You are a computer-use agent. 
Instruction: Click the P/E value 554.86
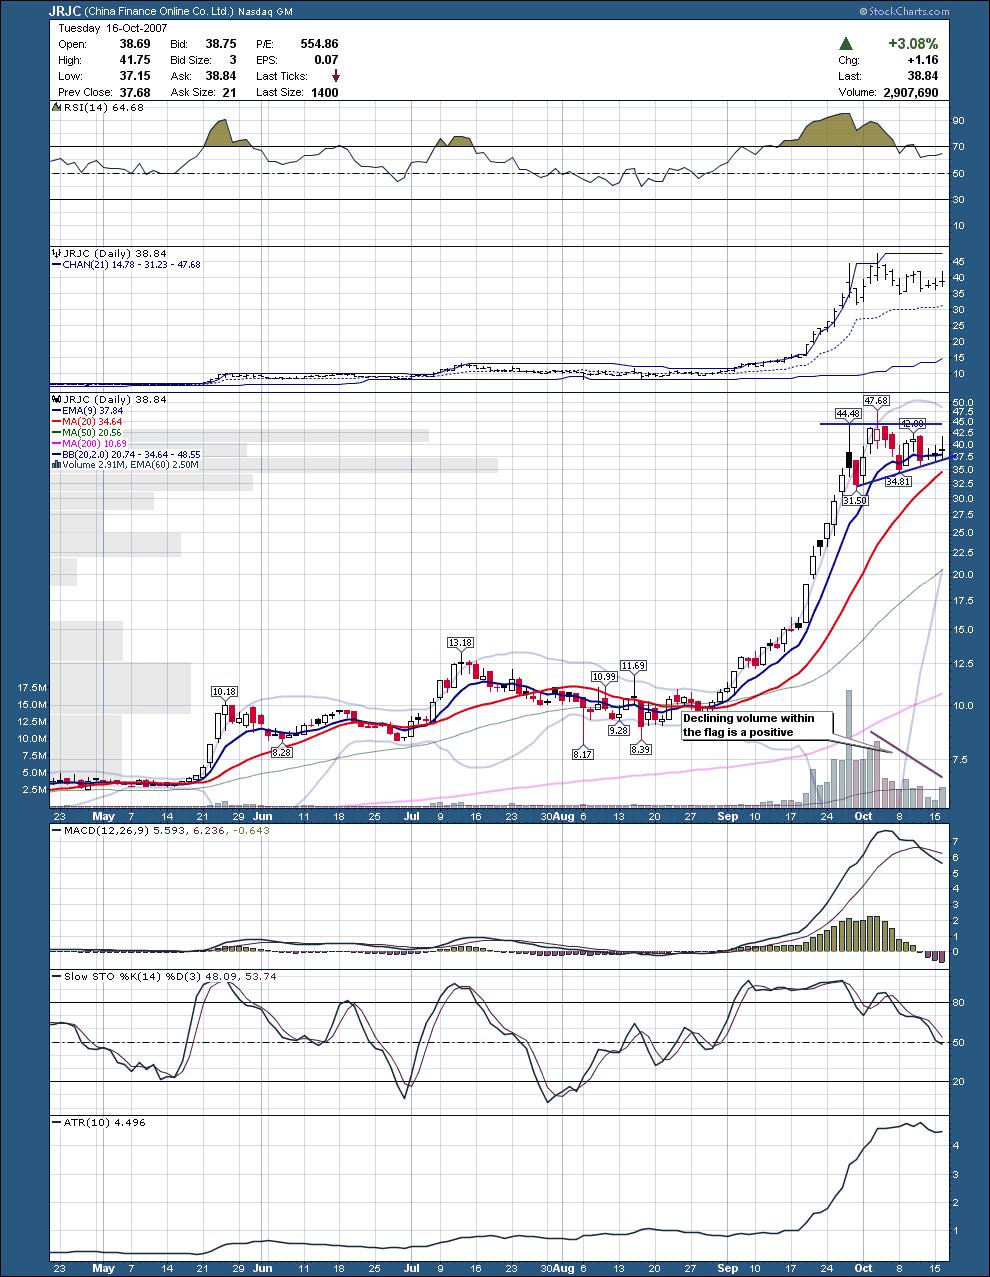319,44
